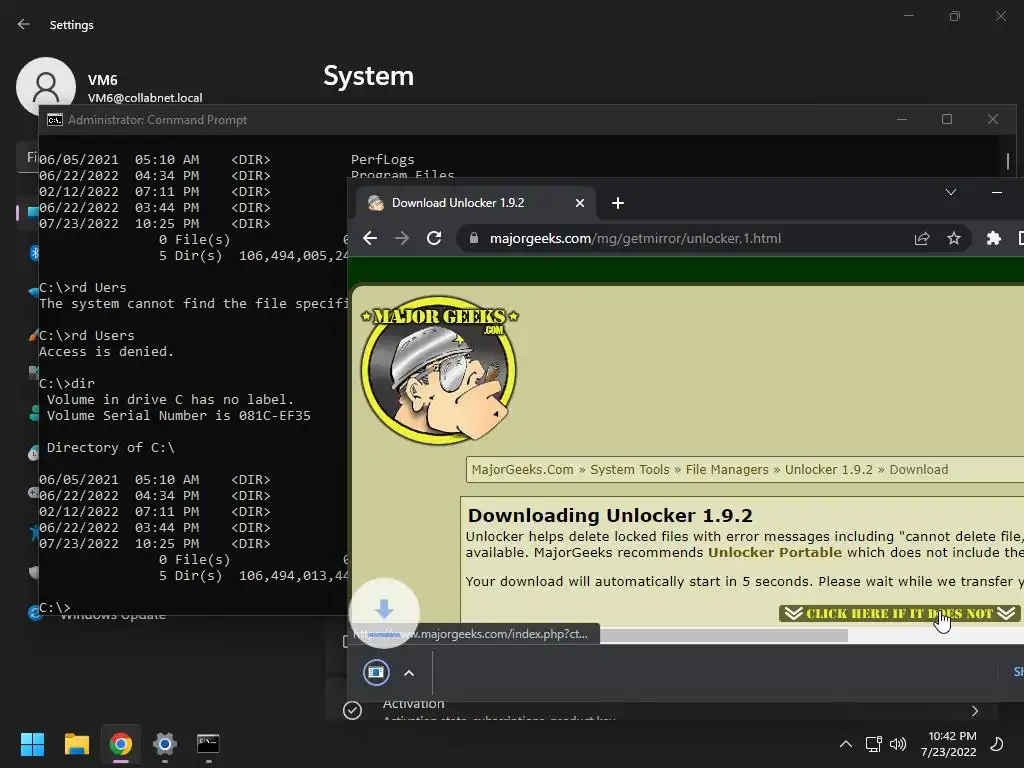Open Unlocker 1.9.2 breadcrumb link
Viewport: 1024px width, 768px height.
click(x=829, y=470)
